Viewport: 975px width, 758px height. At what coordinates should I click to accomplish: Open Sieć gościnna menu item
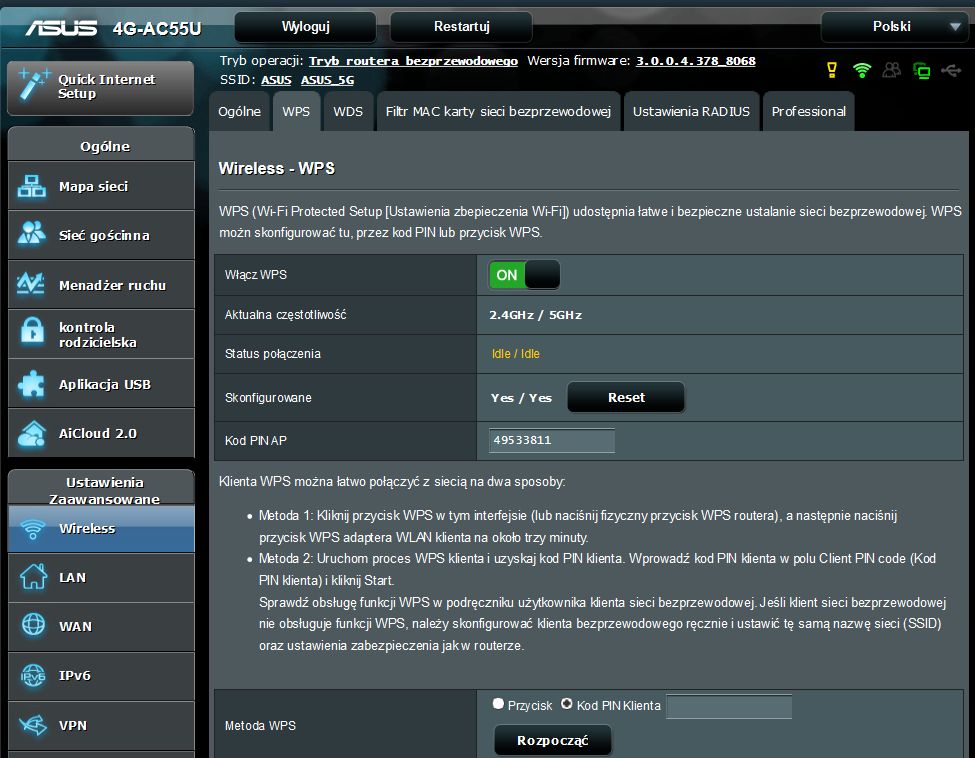click(x=101, y=235)
